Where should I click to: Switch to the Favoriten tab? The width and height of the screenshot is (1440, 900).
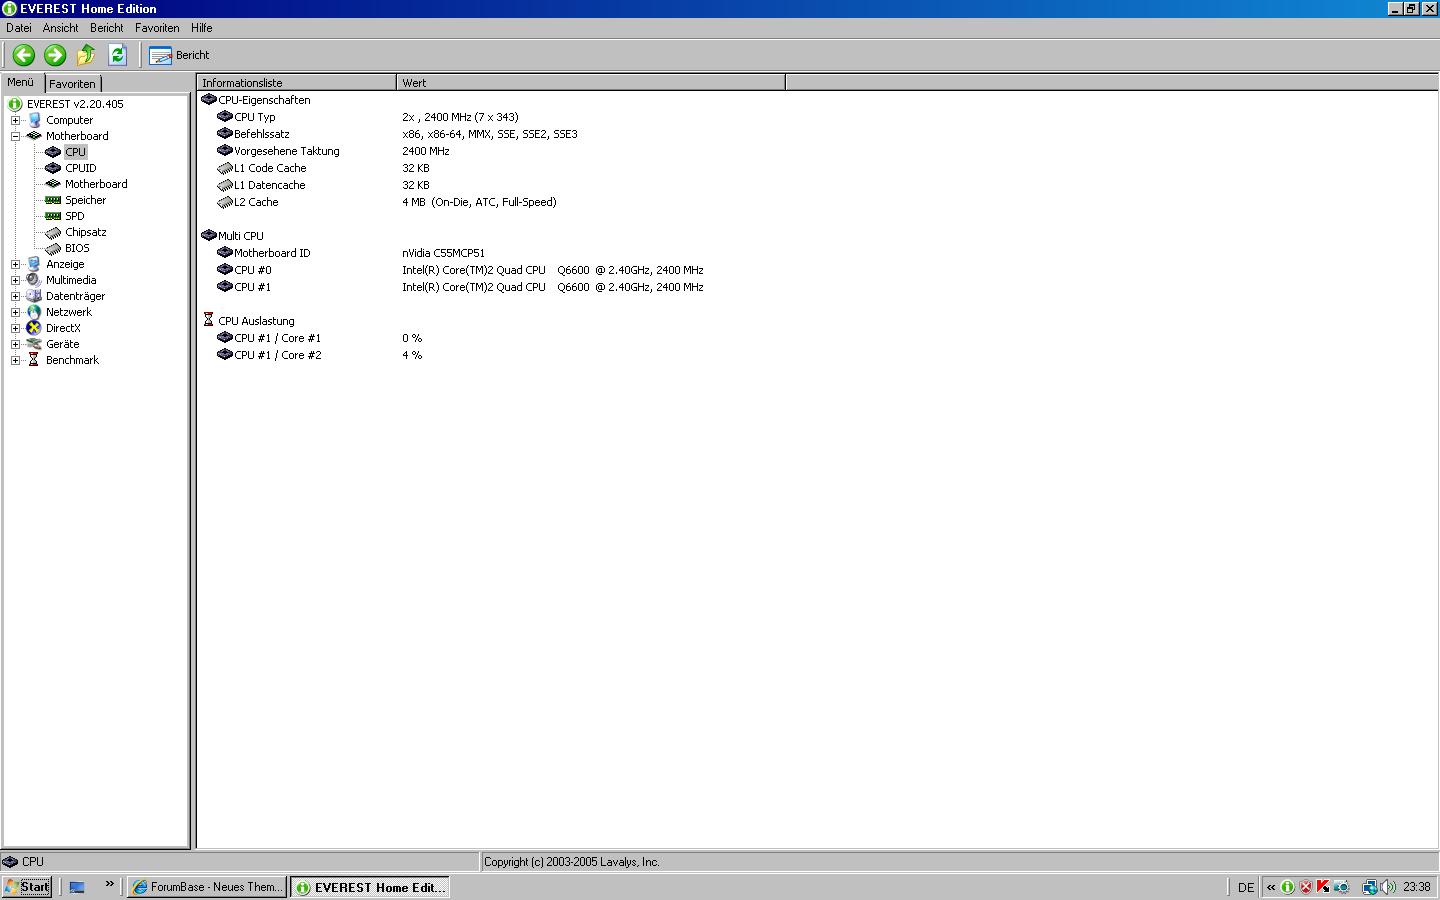73,84
